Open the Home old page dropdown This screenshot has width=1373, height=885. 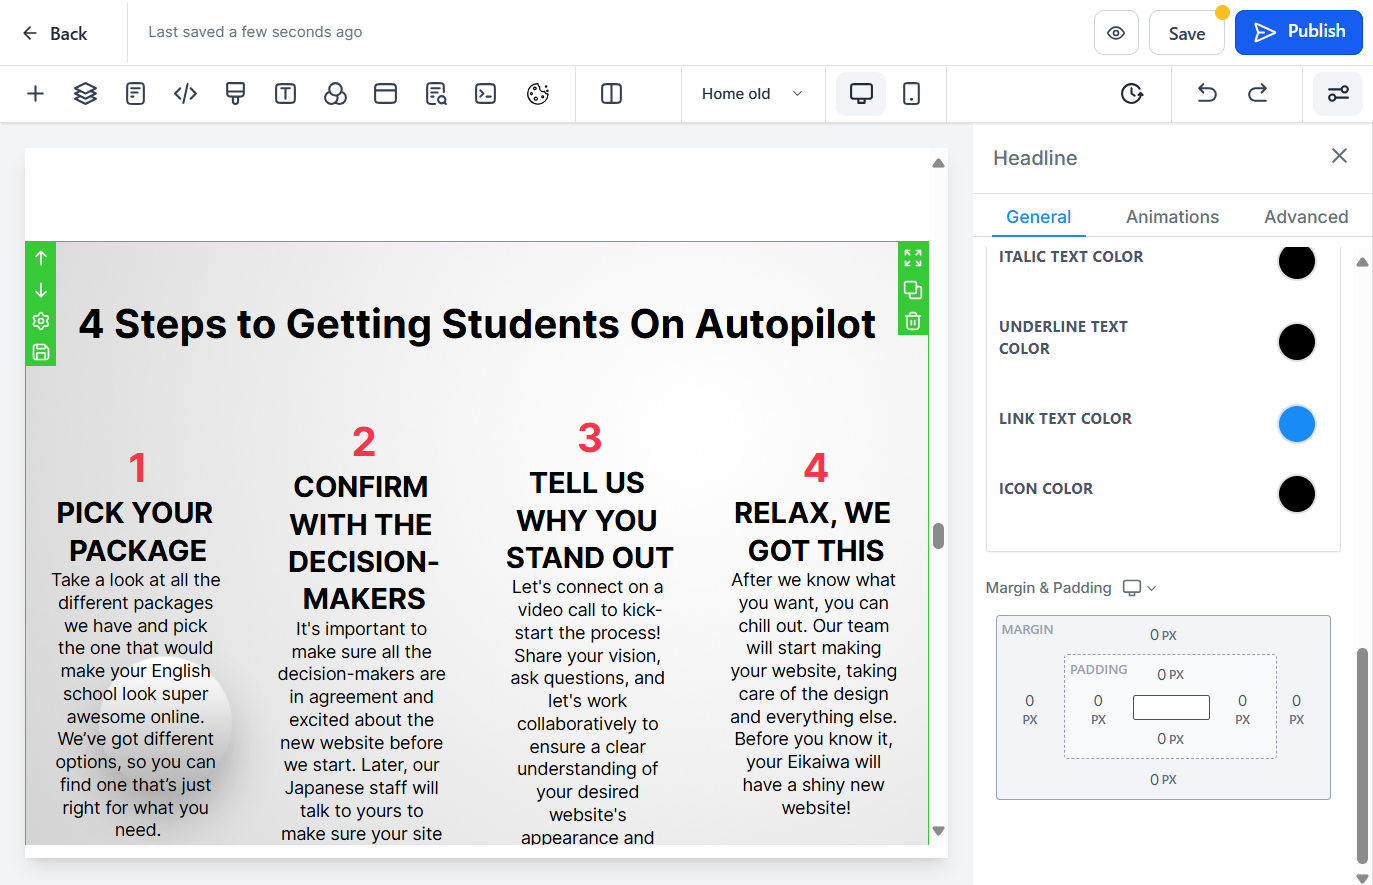tap(753, 94)
